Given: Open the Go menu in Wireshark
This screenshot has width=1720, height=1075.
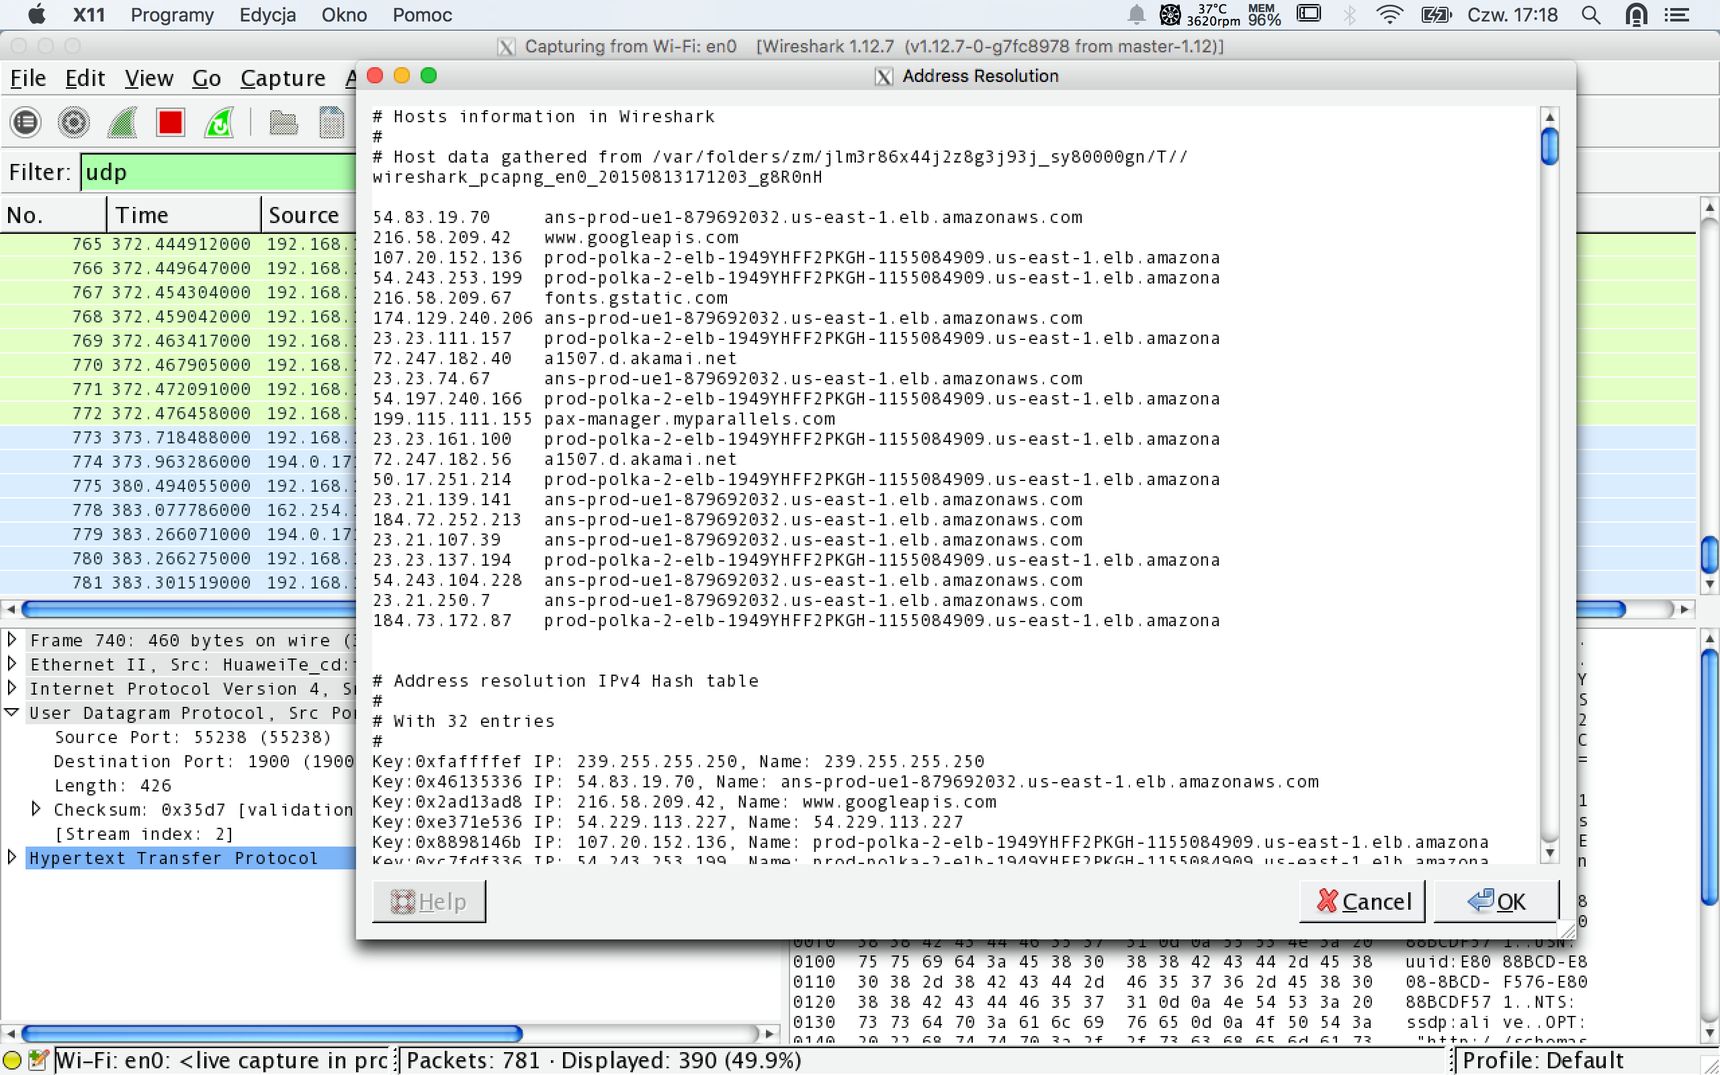Looking at the screenshot, I should [x=206, y=78].
